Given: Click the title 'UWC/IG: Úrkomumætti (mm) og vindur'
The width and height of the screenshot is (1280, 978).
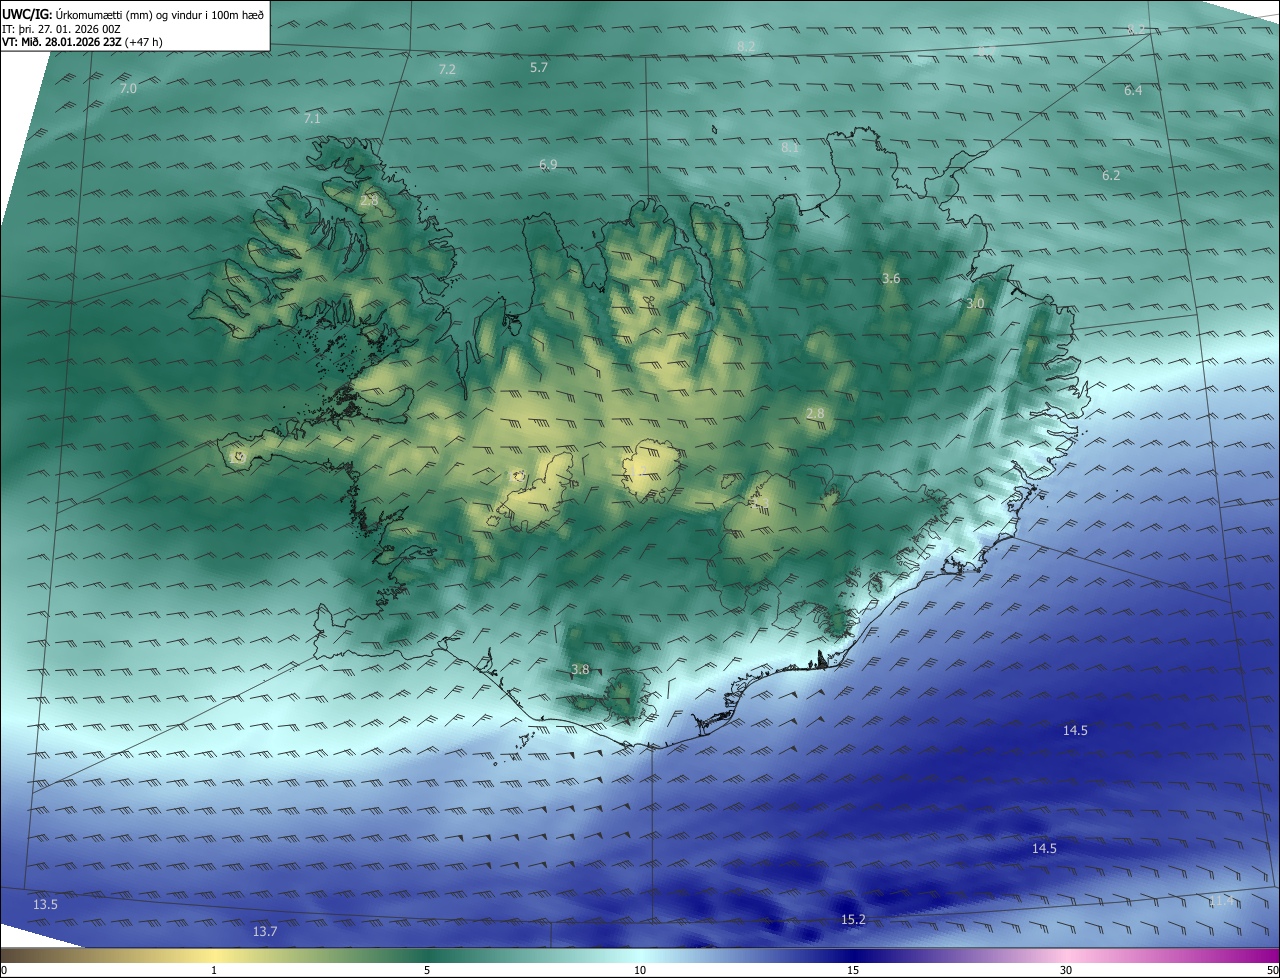Looking at the screenshot, I should coord(134,14).
